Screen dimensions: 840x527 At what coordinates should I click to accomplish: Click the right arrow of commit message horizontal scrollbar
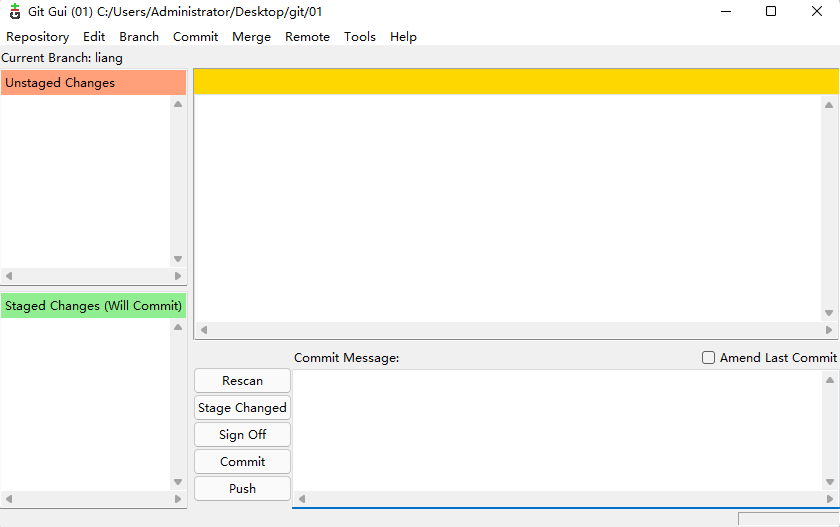[x=830, y=499]
